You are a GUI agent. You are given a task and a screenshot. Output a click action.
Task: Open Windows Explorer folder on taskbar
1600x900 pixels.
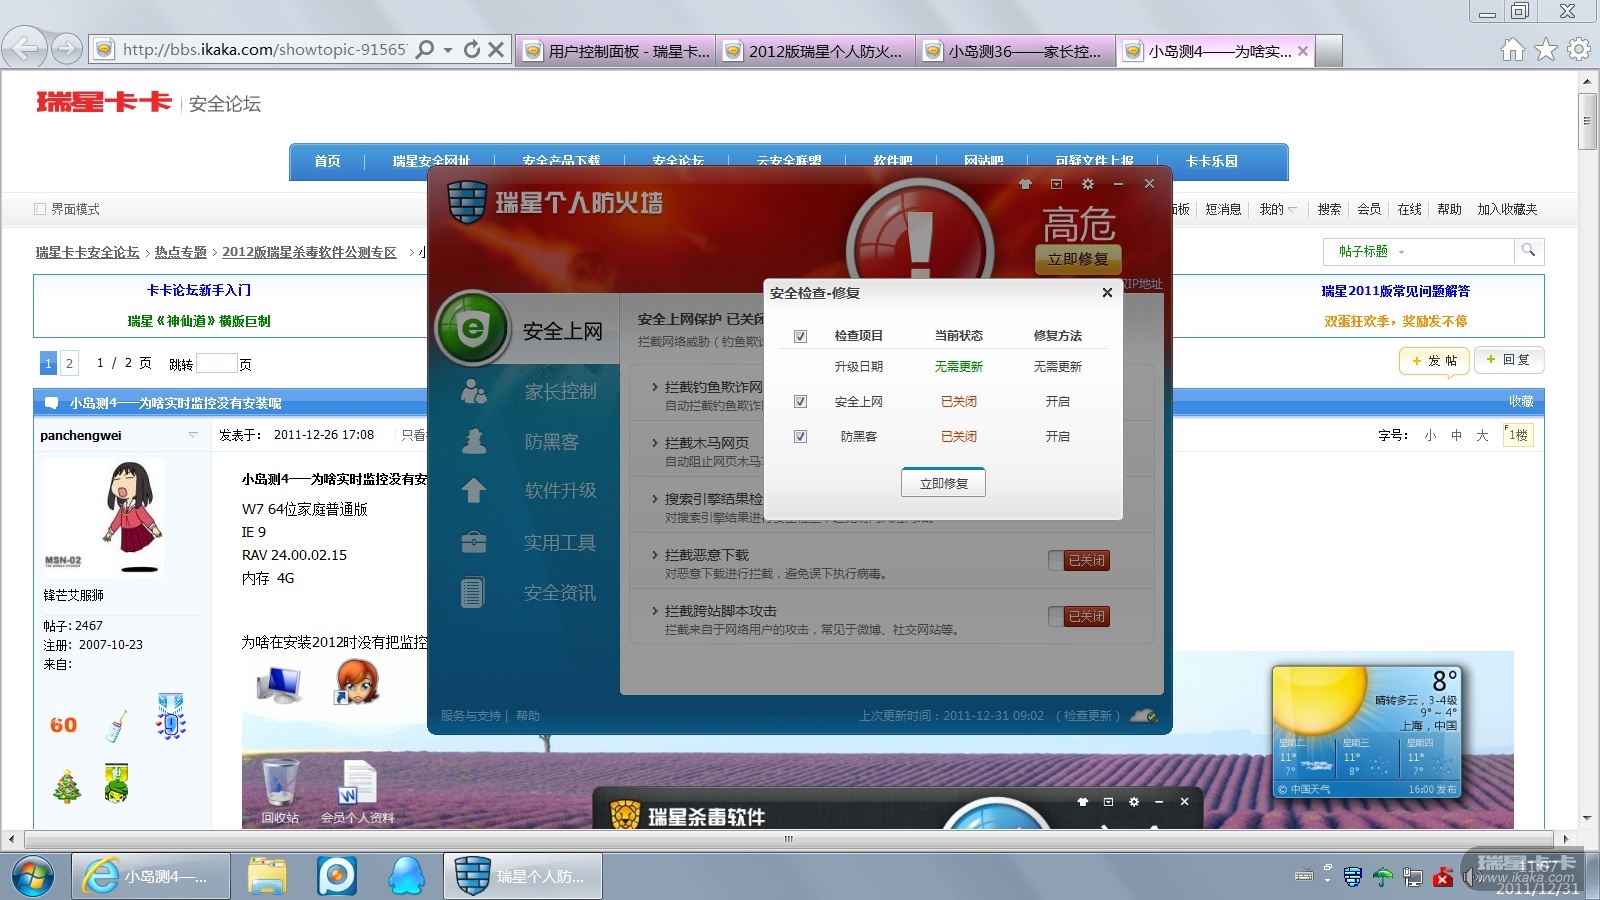267,876
